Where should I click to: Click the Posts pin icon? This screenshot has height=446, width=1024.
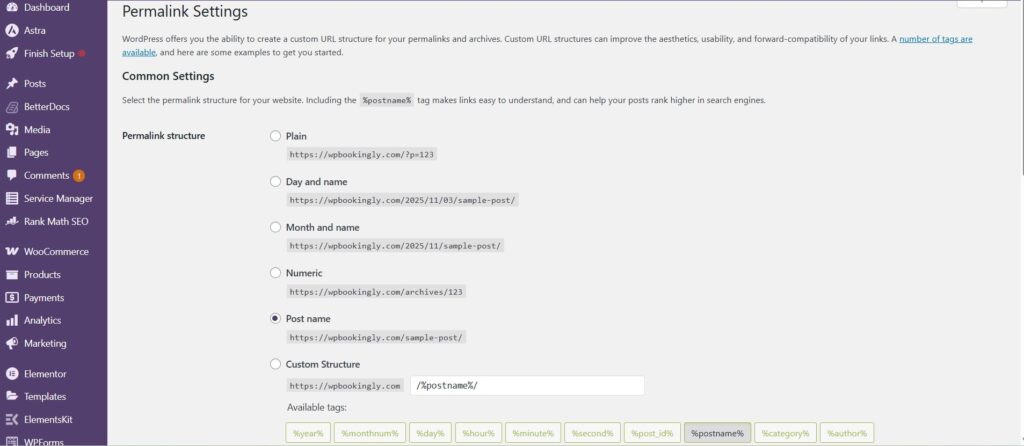pos(12,84)
